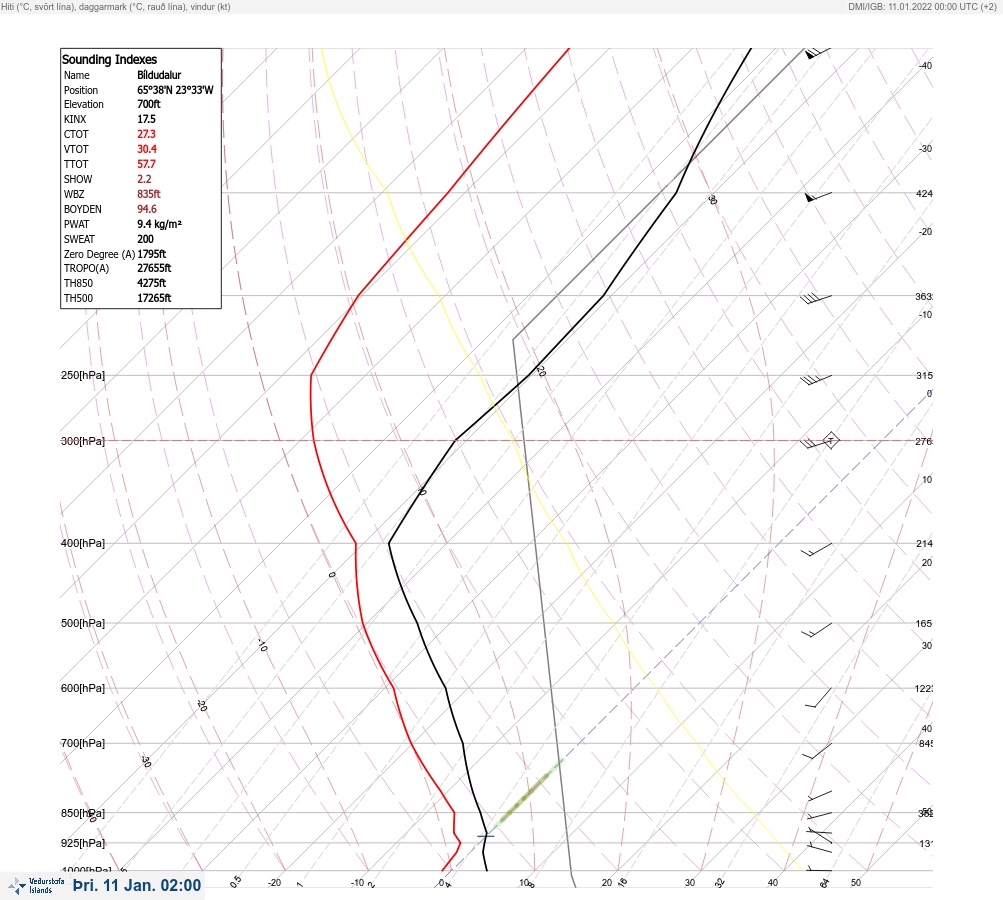Click the TH850 value '4275ft'
Viewport: 1003px width, 900px height.
pyautogui.click(x=152, y=283)
